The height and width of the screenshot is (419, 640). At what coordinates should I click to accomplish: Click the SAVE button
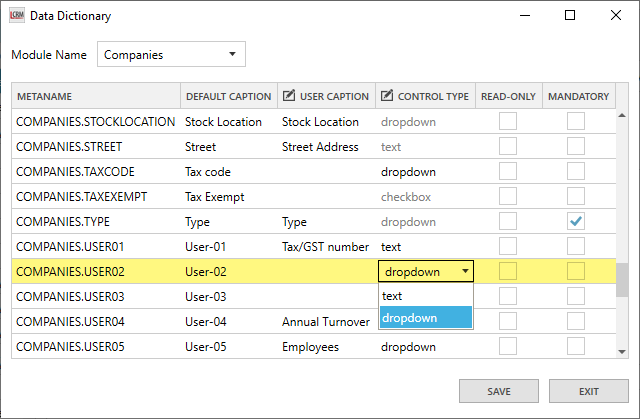click(x=499, y=391)
